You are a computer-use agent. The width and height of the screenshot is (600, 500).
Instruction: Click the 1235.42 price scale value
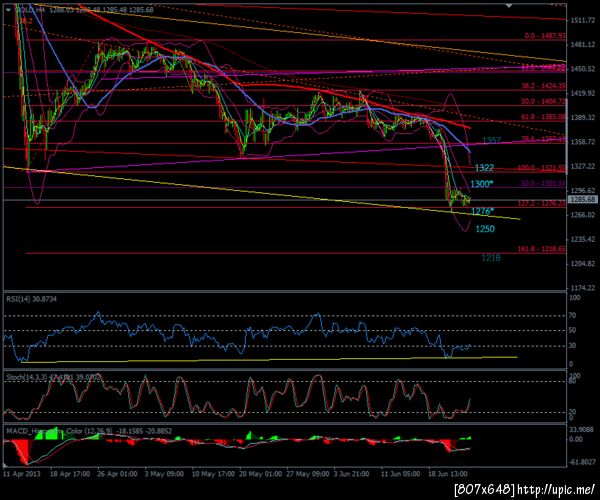pos(582,239)
